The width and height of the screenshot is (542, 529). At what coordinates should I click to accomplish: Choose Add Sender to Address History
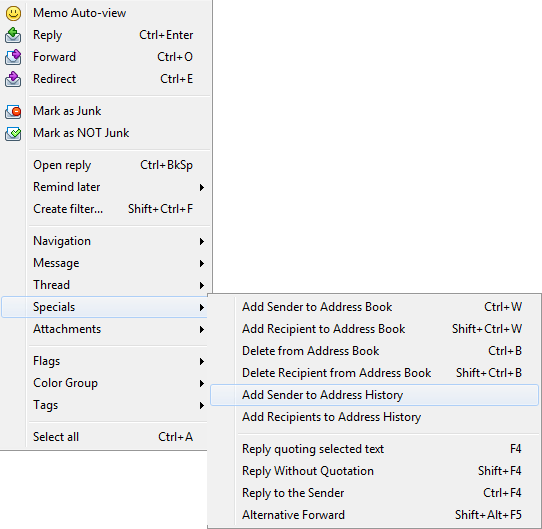pos(374,395)
